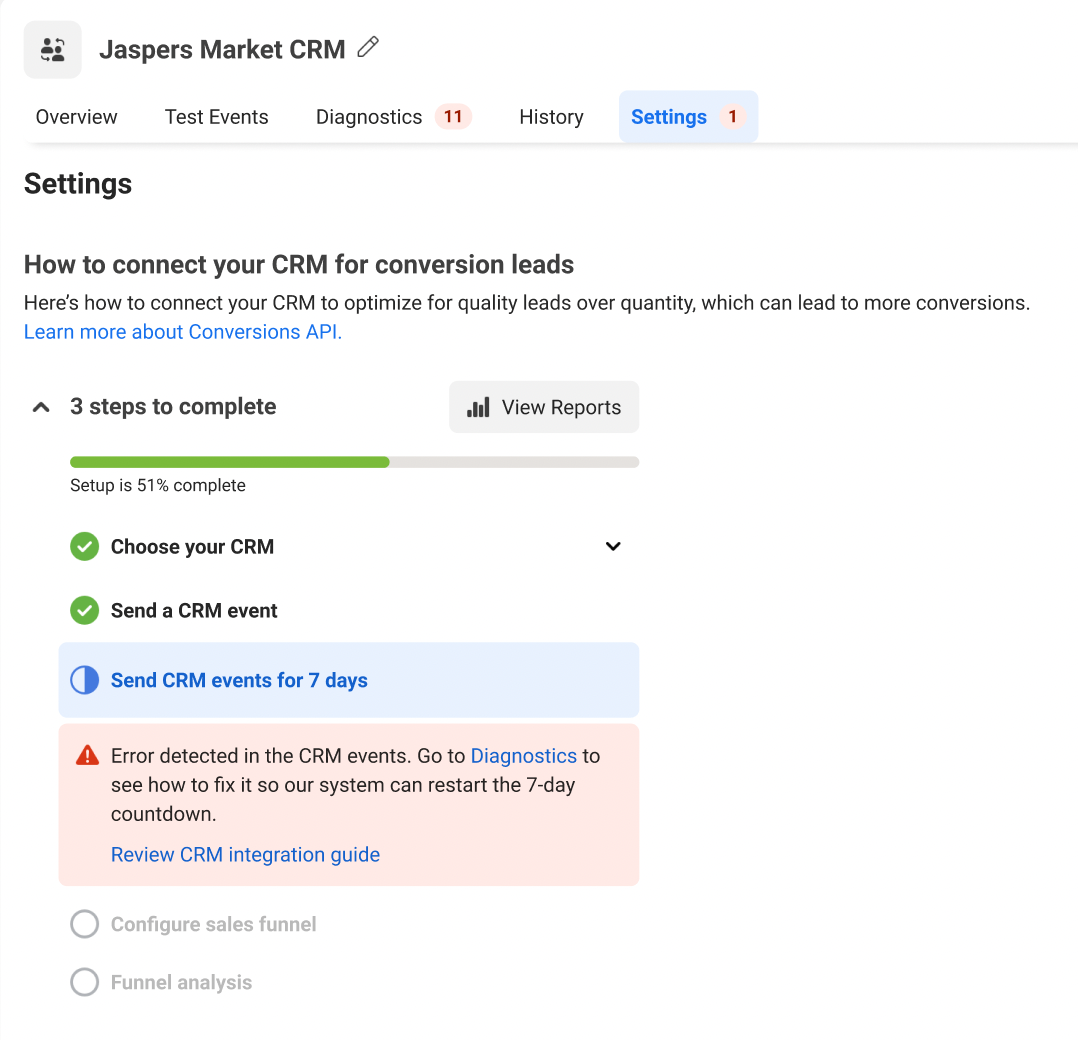Click the red warning triangle icon
The width and height of the screenshot is (1078, 1040).
[x=87, y=755]
